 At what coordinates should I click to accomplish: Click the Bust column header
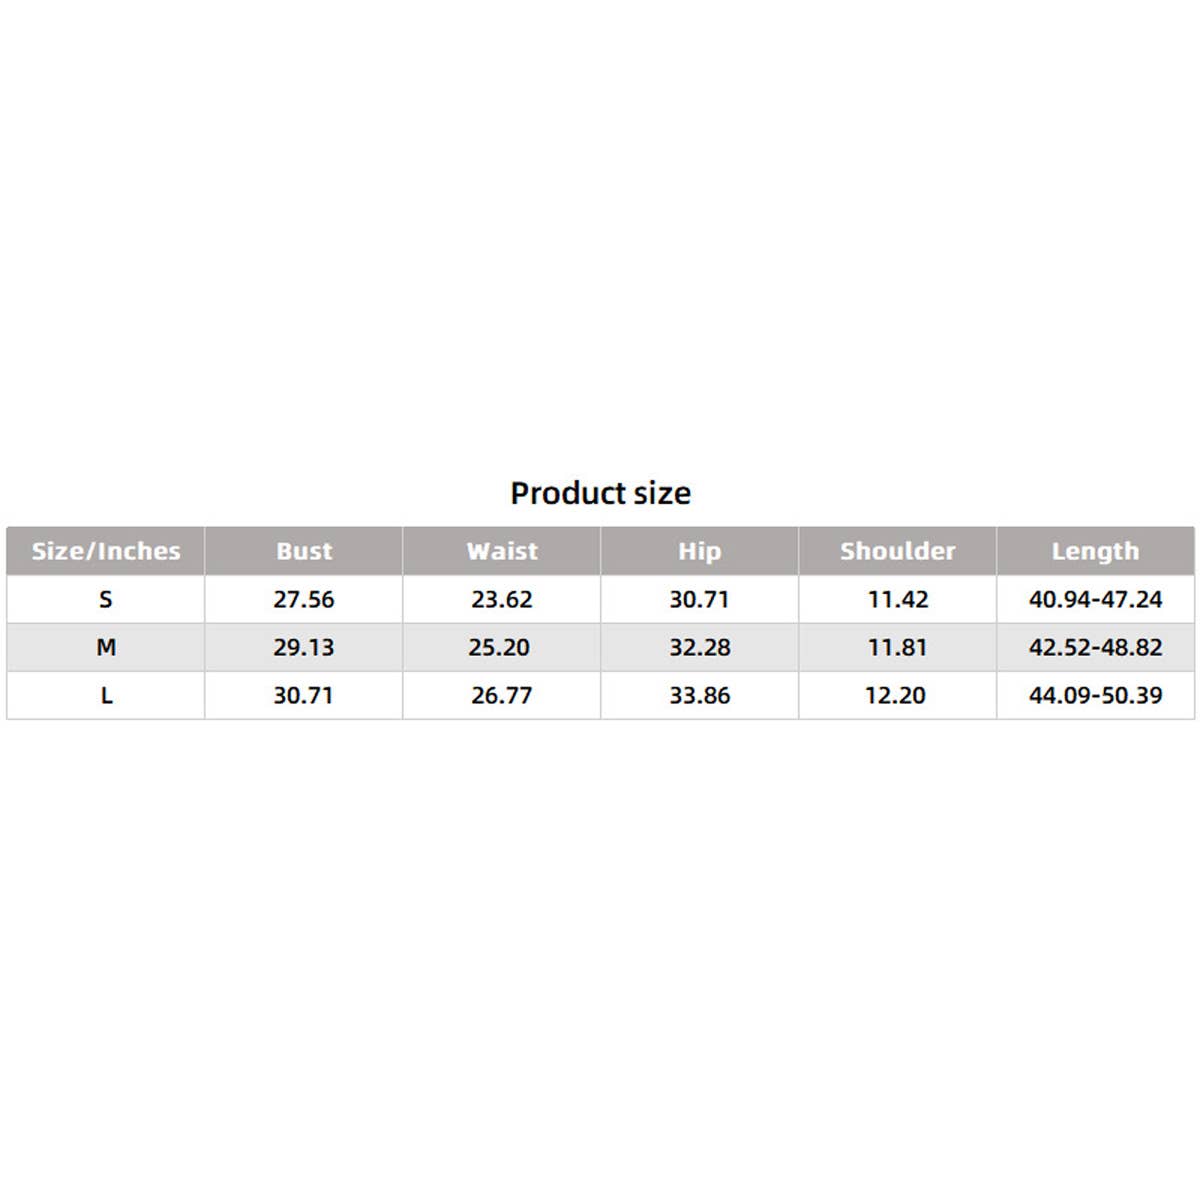coord(304,551)
